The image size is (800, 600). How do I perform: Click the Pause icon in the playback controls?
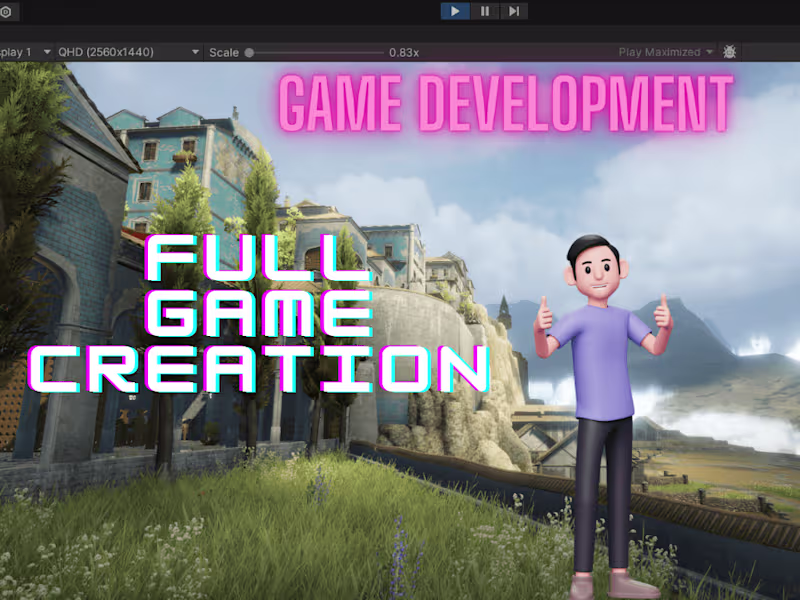(483, 11)
